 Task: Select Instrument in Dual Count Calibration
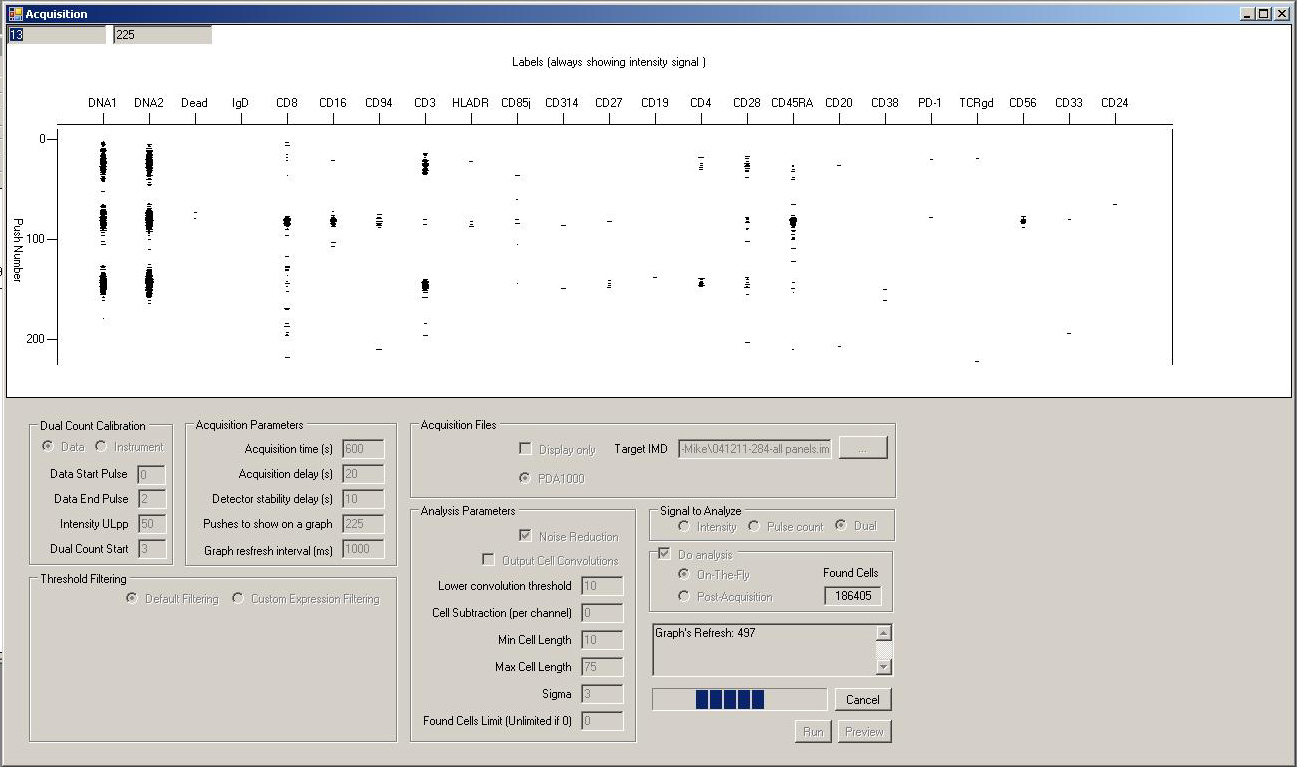[101, 446]
